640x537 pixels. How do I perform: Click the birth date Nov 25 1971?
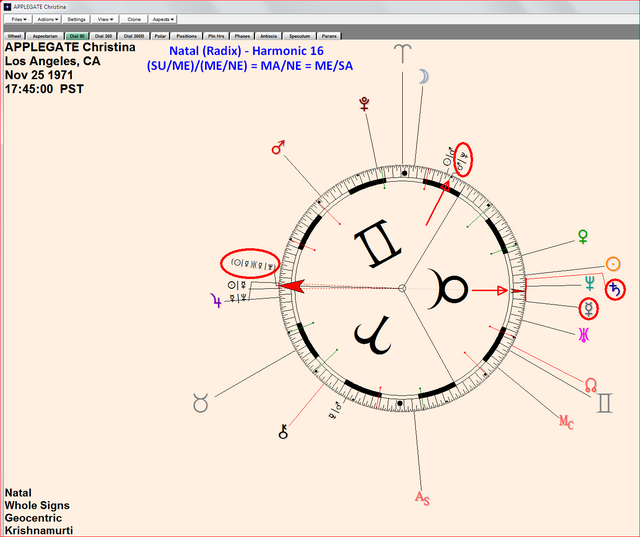tap(39, 75)
